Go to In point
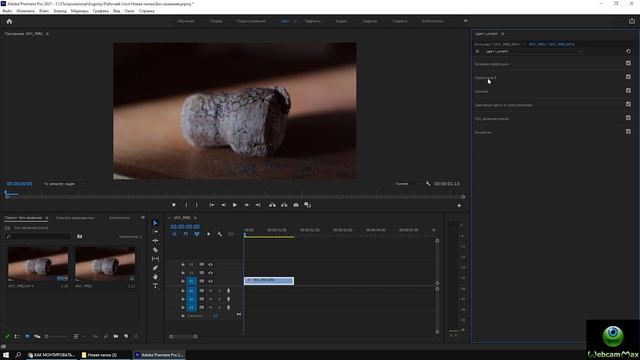Viewport: 640px width, 360px height. point(211,205)
